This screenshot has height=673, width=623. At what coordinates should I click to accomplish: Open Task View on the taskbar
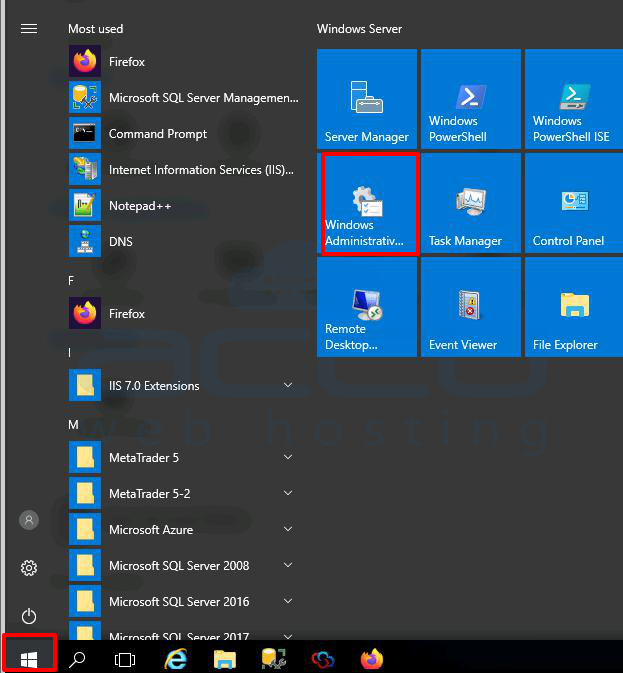(125, 659)
